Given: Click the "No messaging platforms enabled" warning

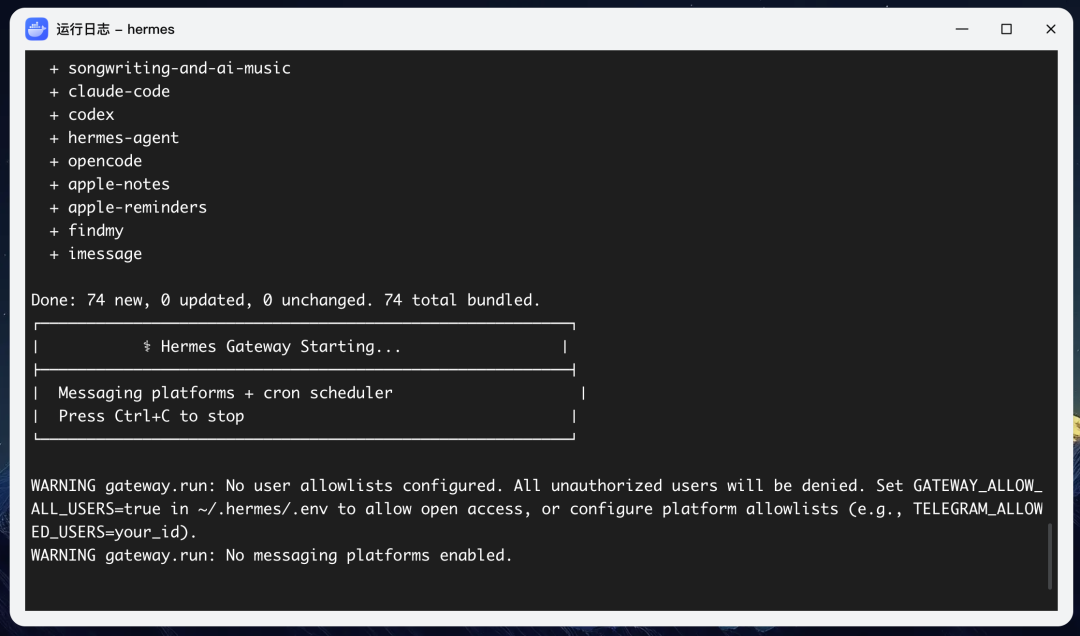Looking at the screenshot, I should [x=271, y=555].
